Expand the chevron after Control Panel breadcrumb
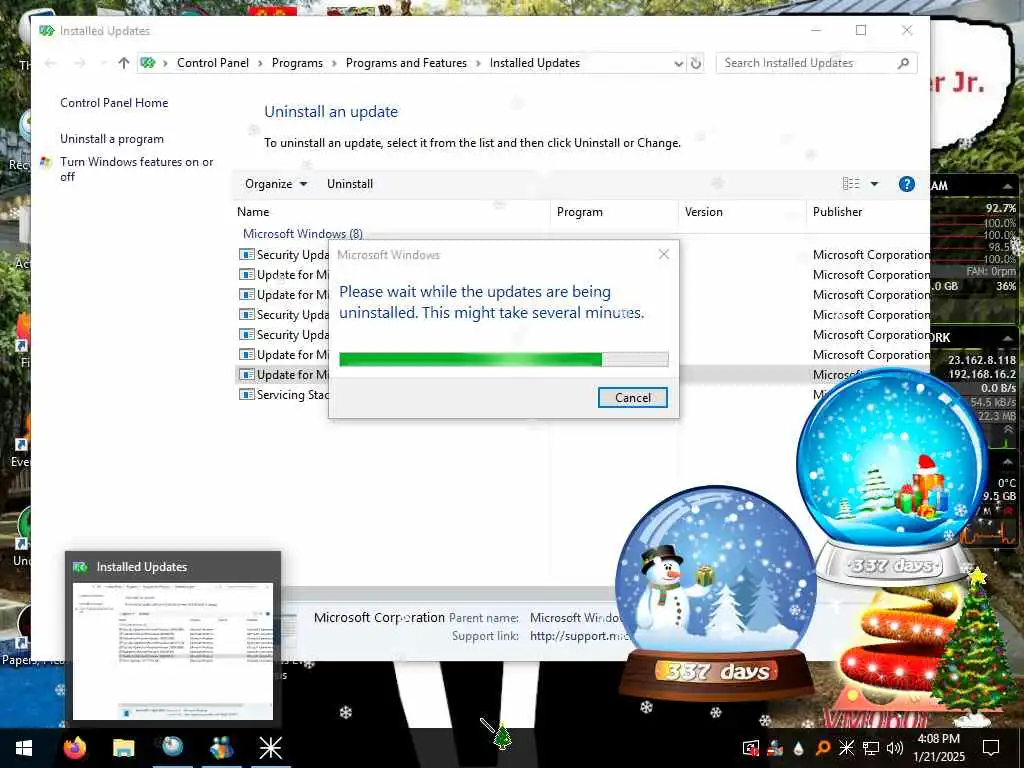 pyautogui.click(x=261, y=63)
